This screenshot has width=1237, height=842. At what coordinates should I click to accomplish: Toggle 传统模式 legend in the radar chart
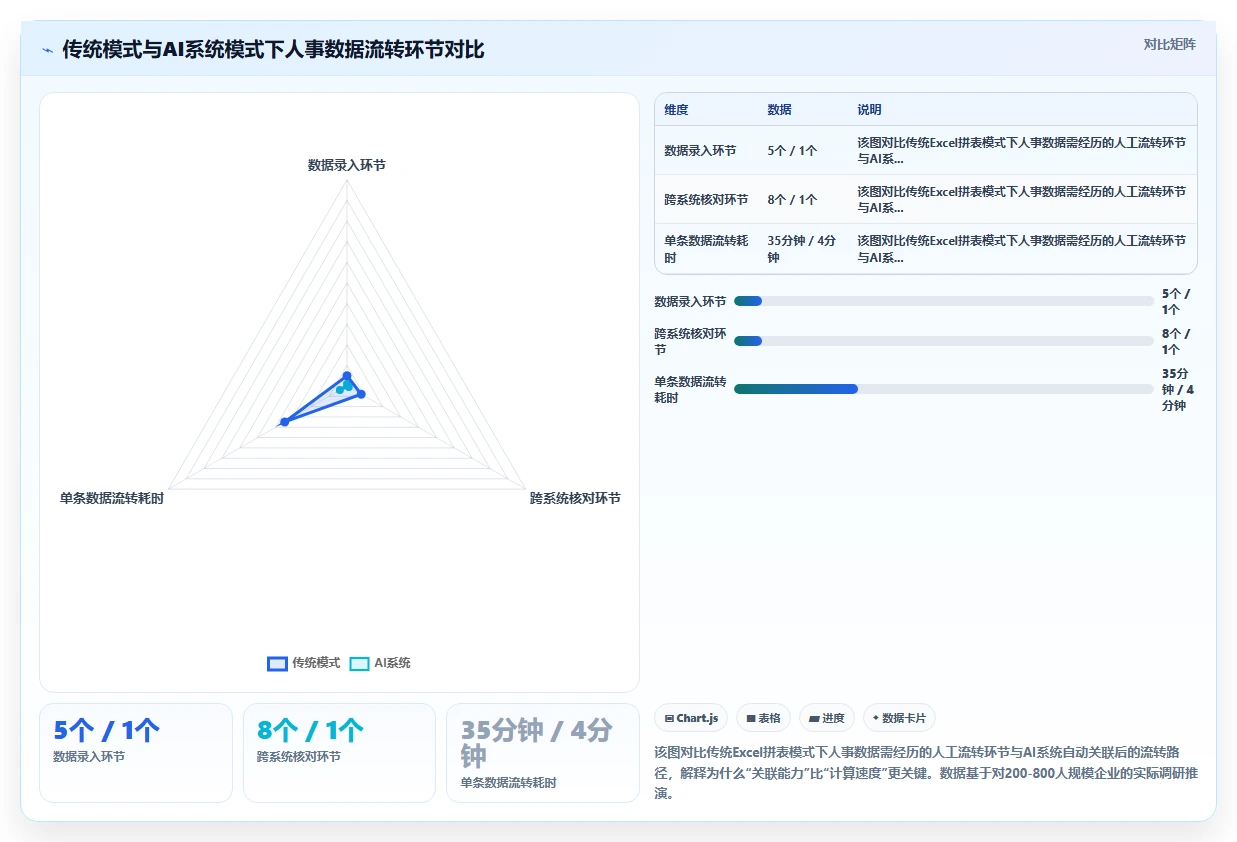coord(304,663)
